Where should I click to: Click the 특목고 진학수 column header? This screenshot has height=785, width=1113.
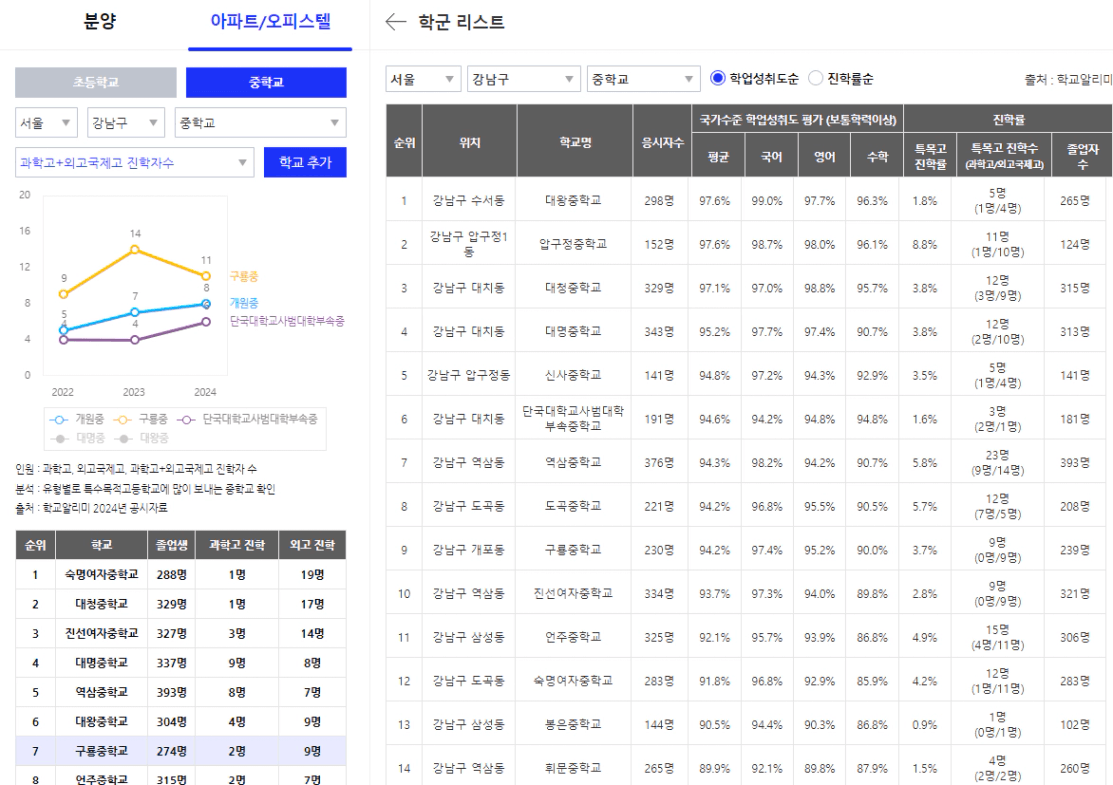click(1004, 156)
